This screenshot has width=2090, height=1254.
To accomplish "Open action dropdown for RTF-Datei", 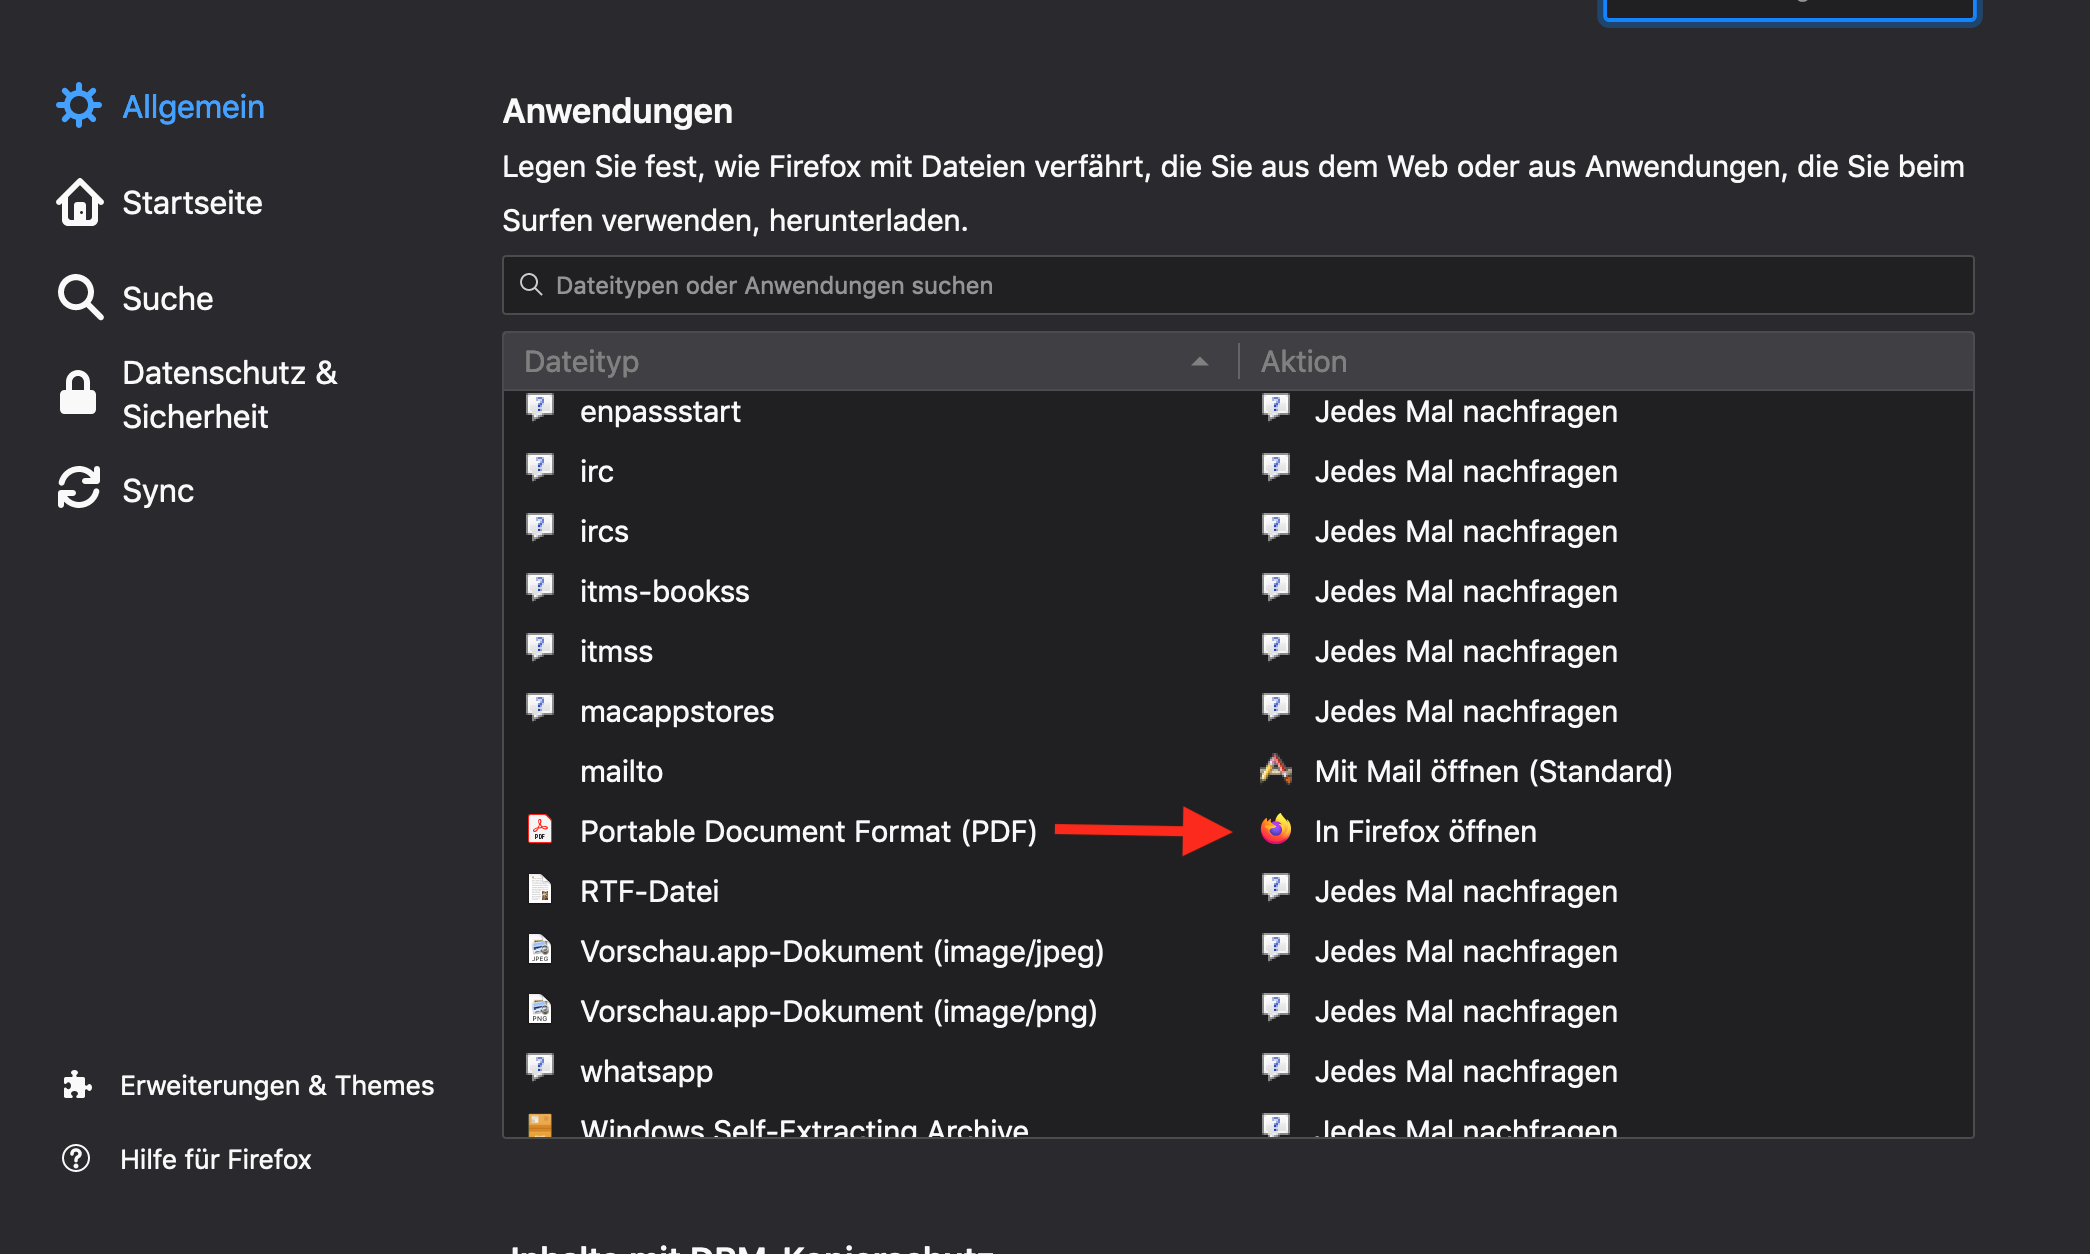I will coord(1465,891).
